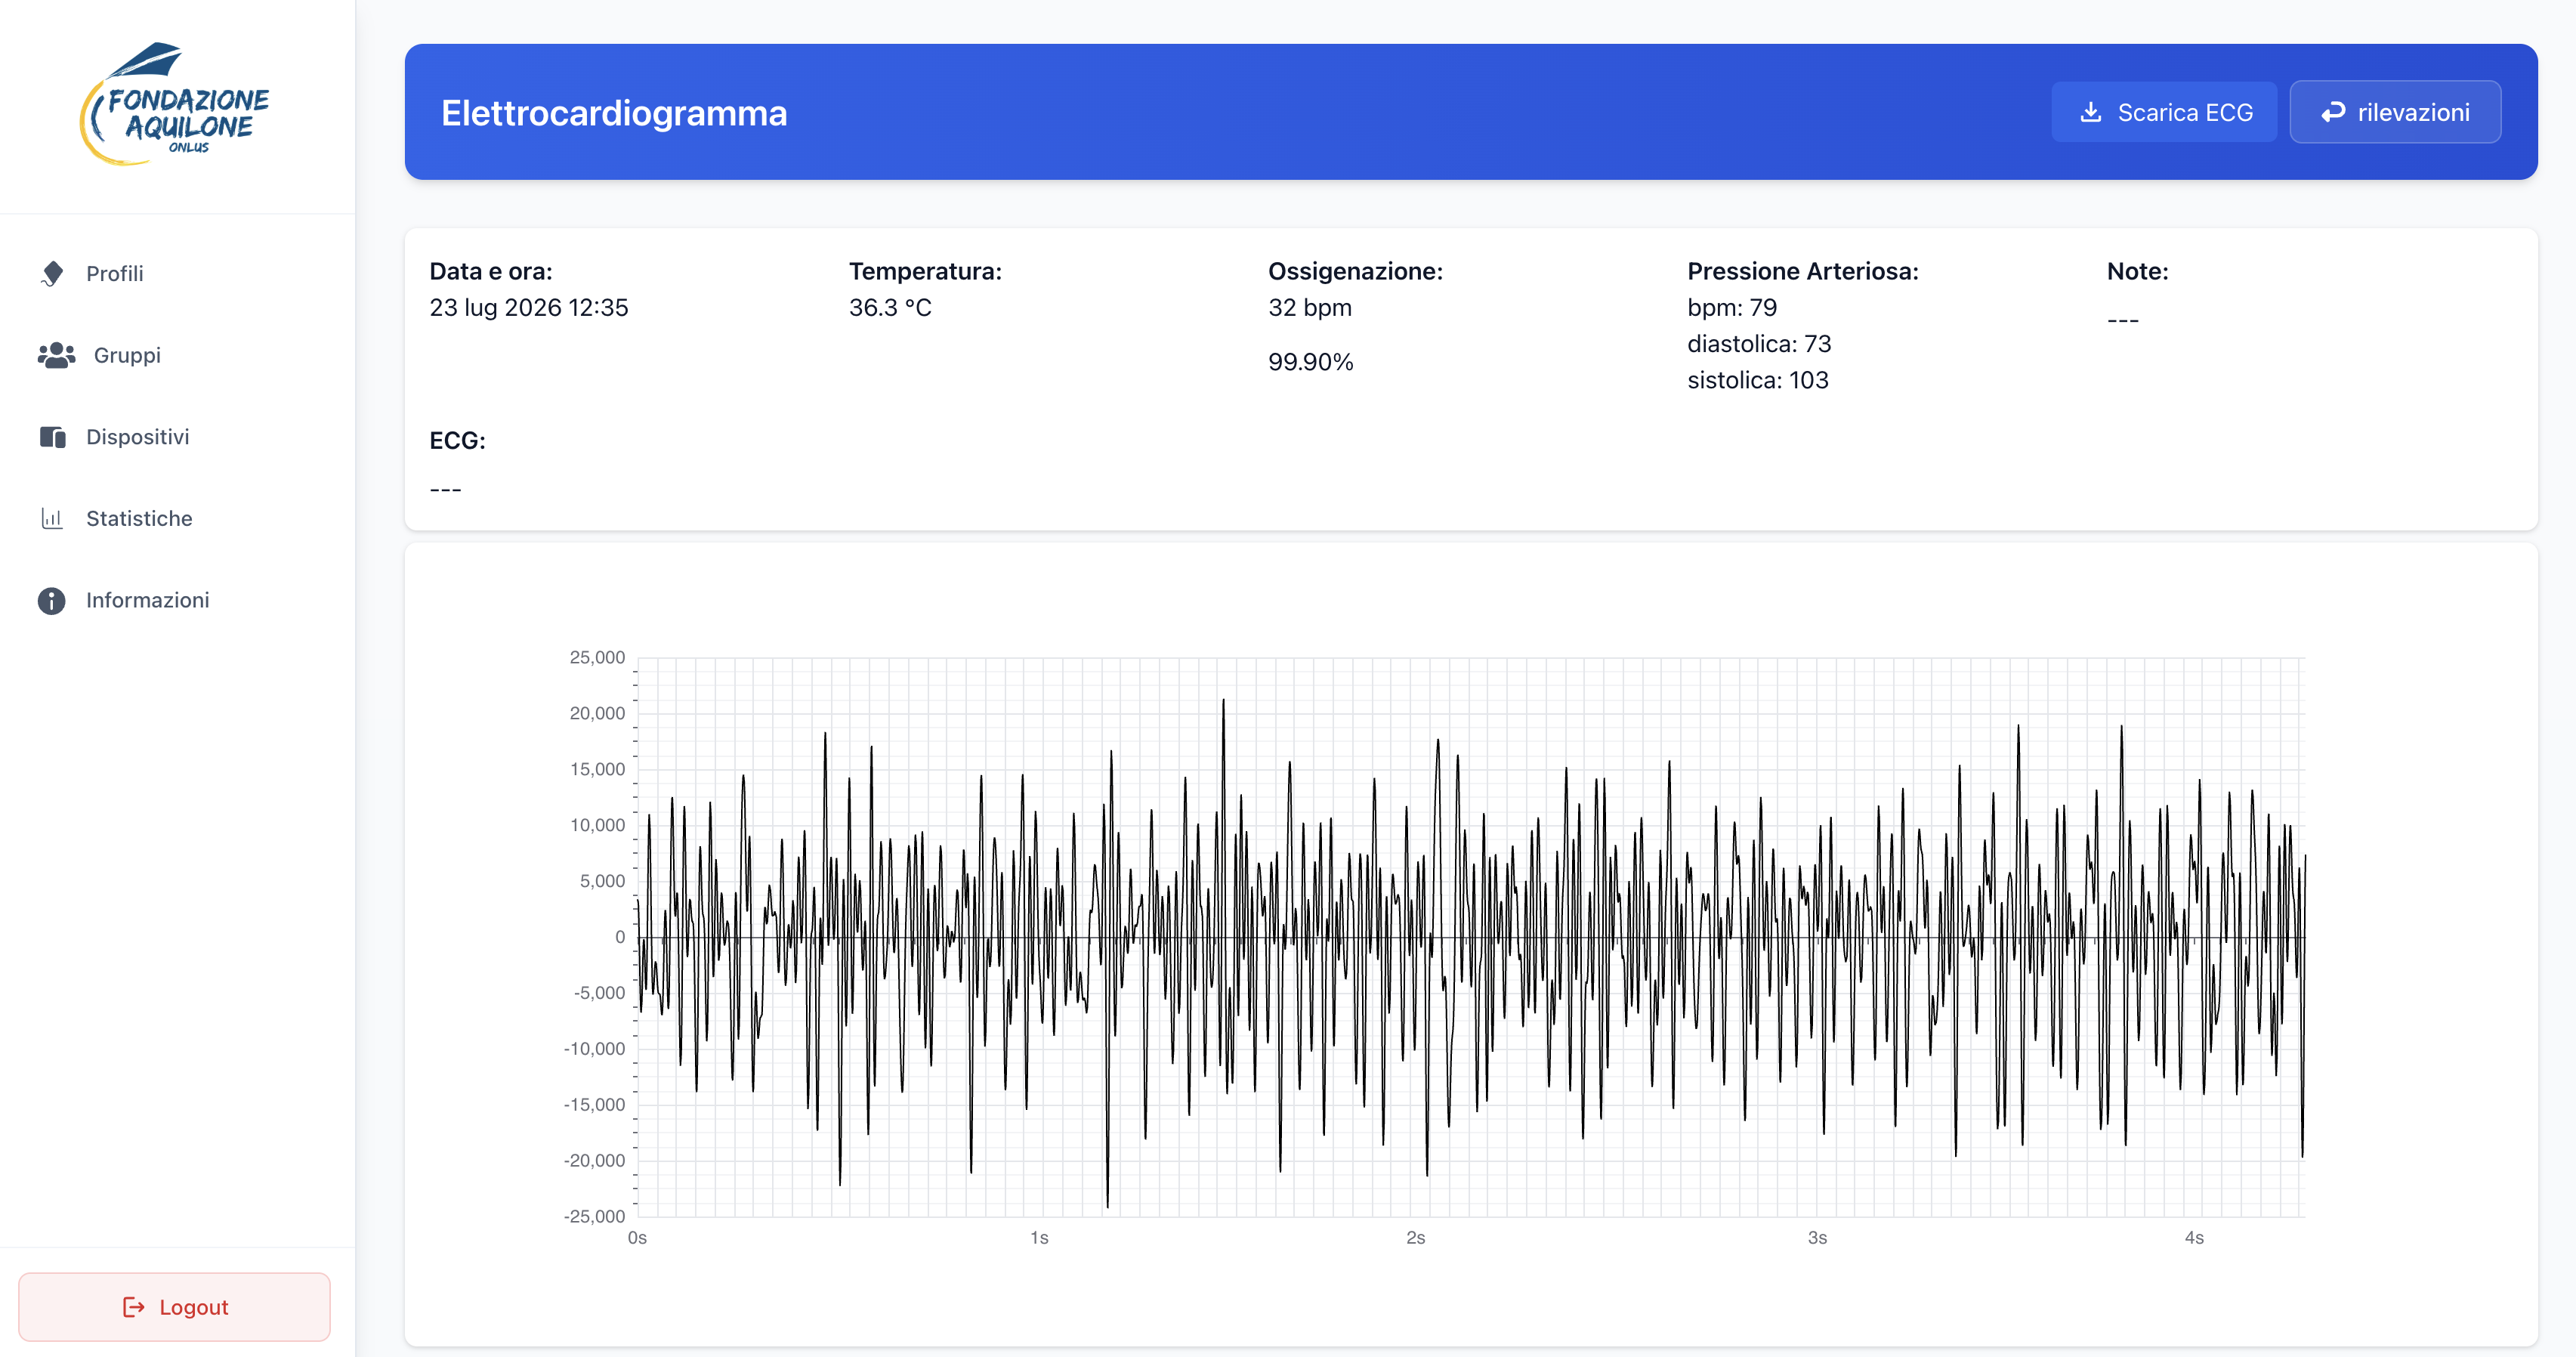This screenshot has width=2576, height=1357.
Task: Click the logout arrow icon
Action: tap(133, 1307)
